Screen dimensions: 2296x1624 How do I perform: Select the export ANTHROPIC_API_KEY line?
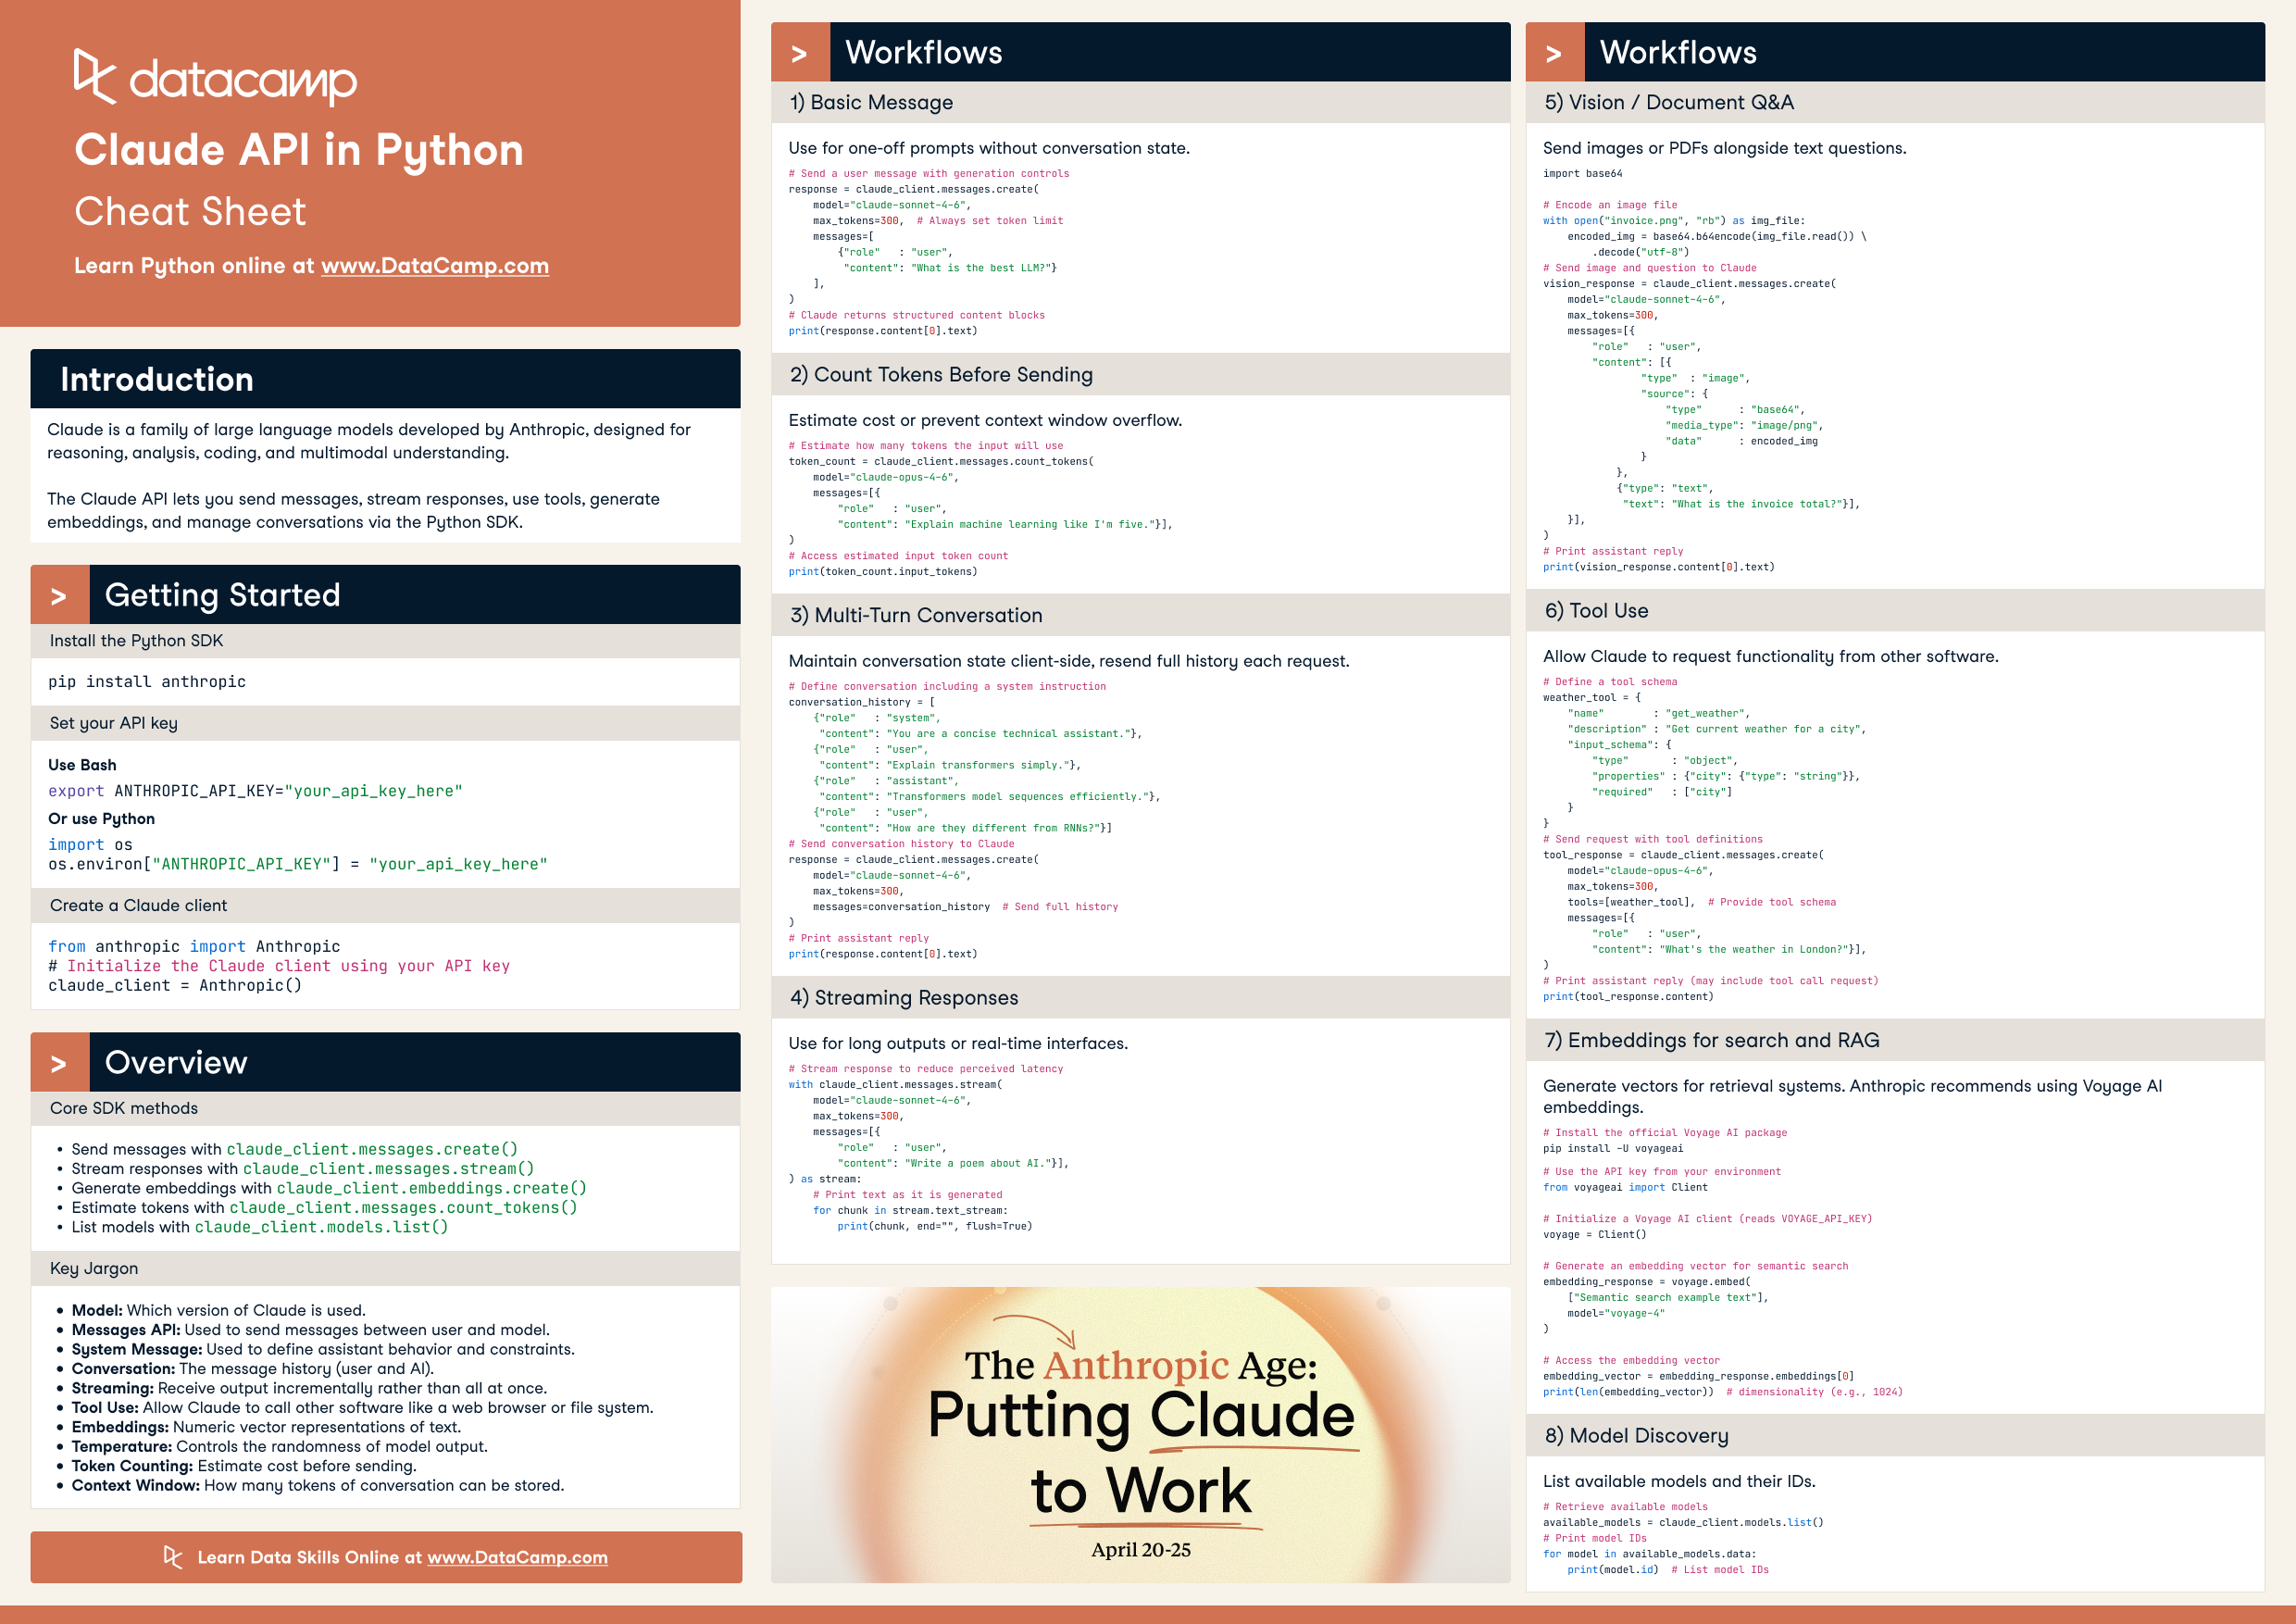(x=255, y=791)
